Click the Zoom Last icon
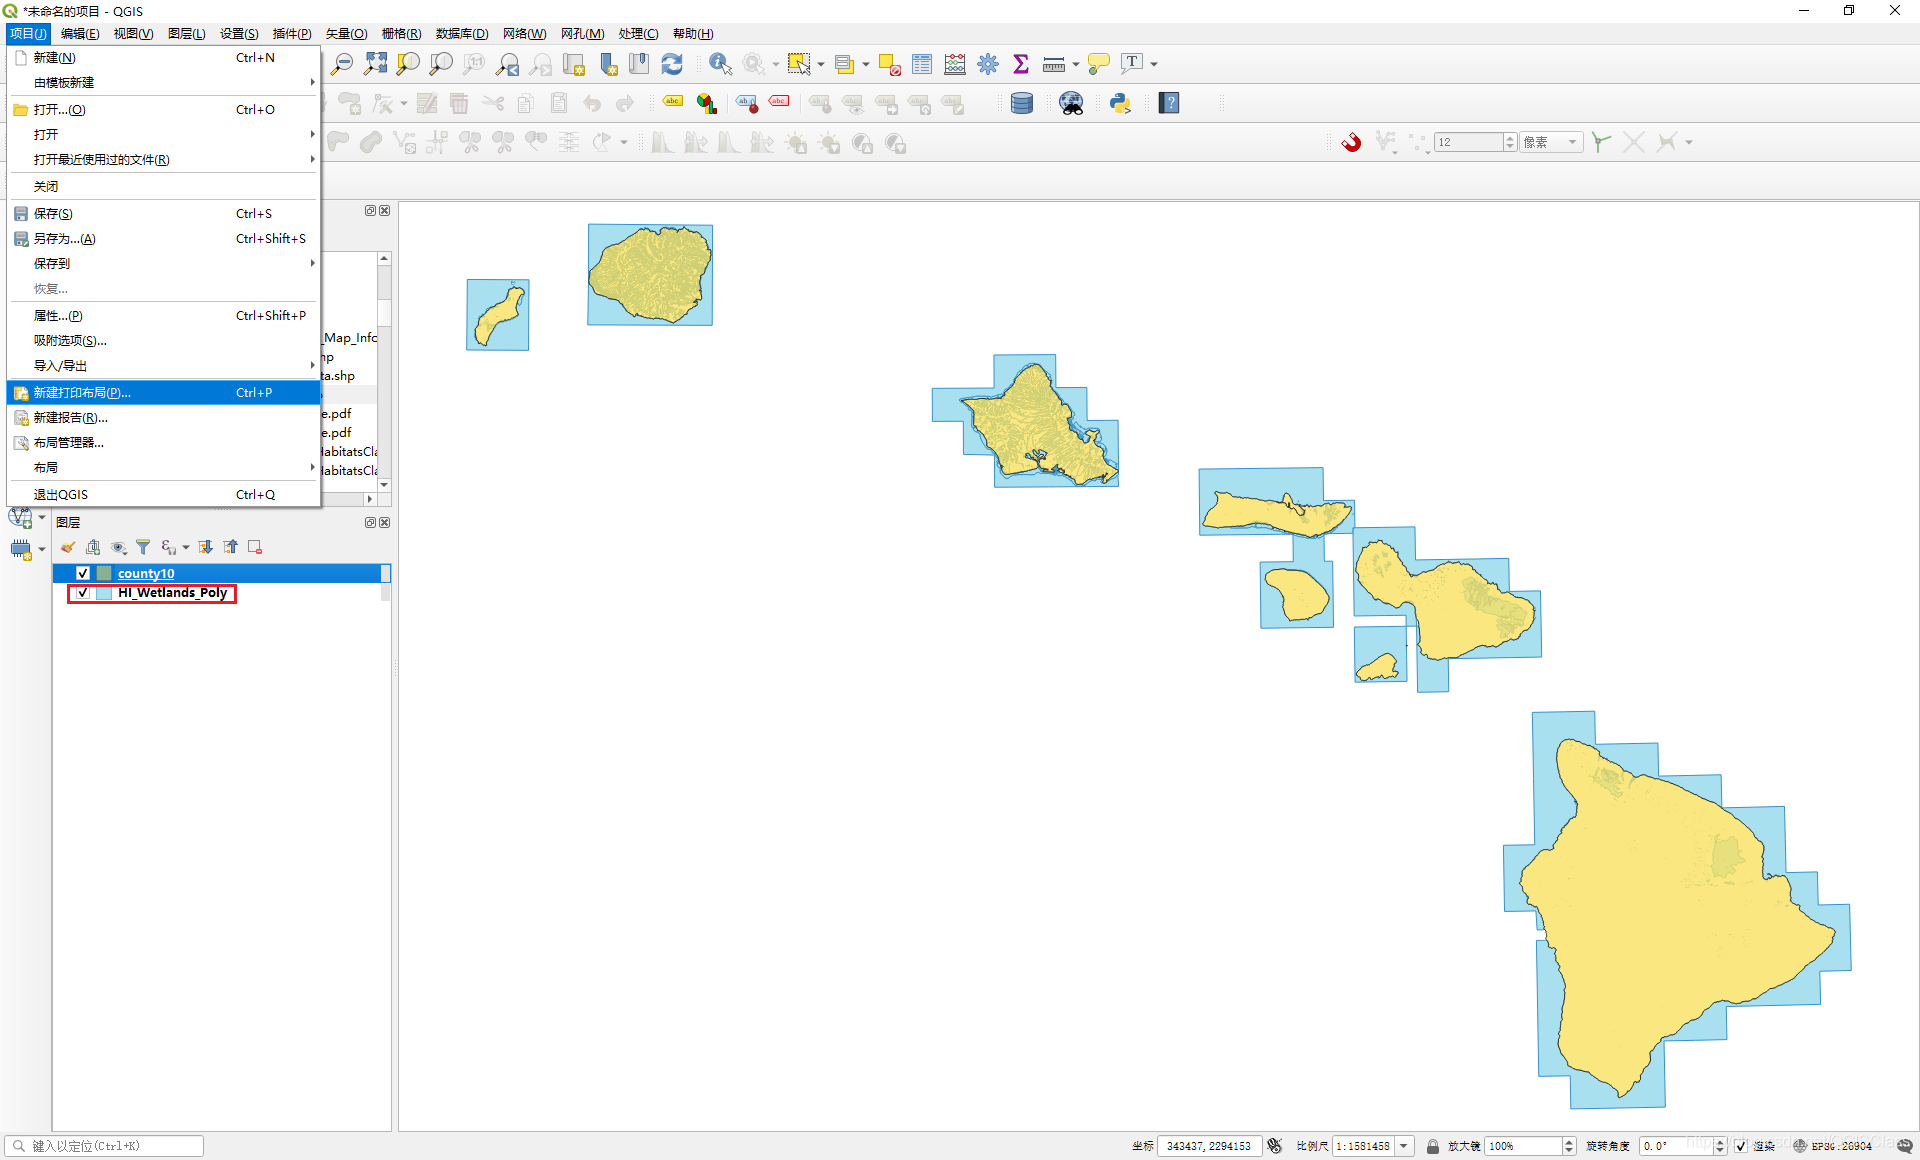This screenshot has width=1920, height=1160. pos(508,64)
